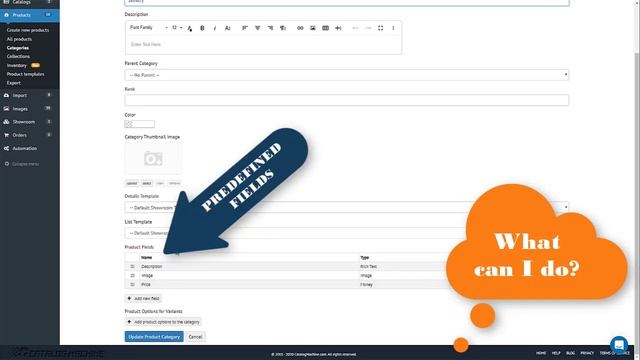Screen dimensions: 640x360
Task: Click the drag handle for the Image field row
Action: [x=132, y=276]
